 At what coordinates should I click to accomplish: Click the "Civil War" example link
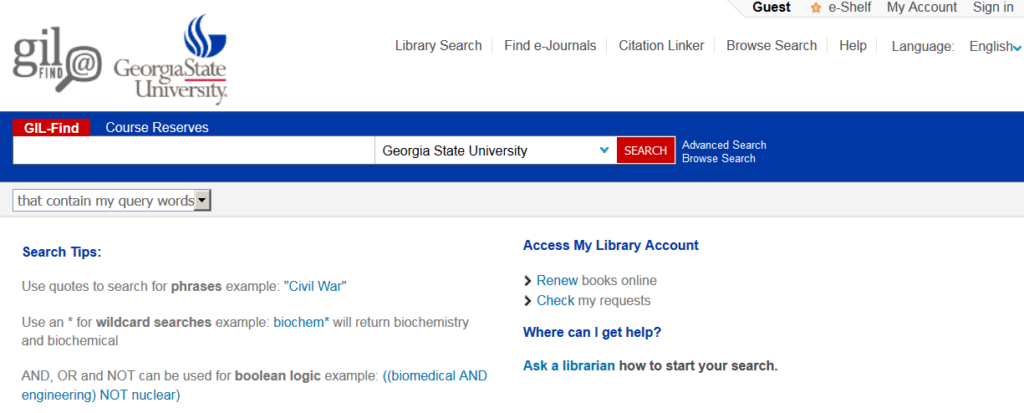pos(315,286)
